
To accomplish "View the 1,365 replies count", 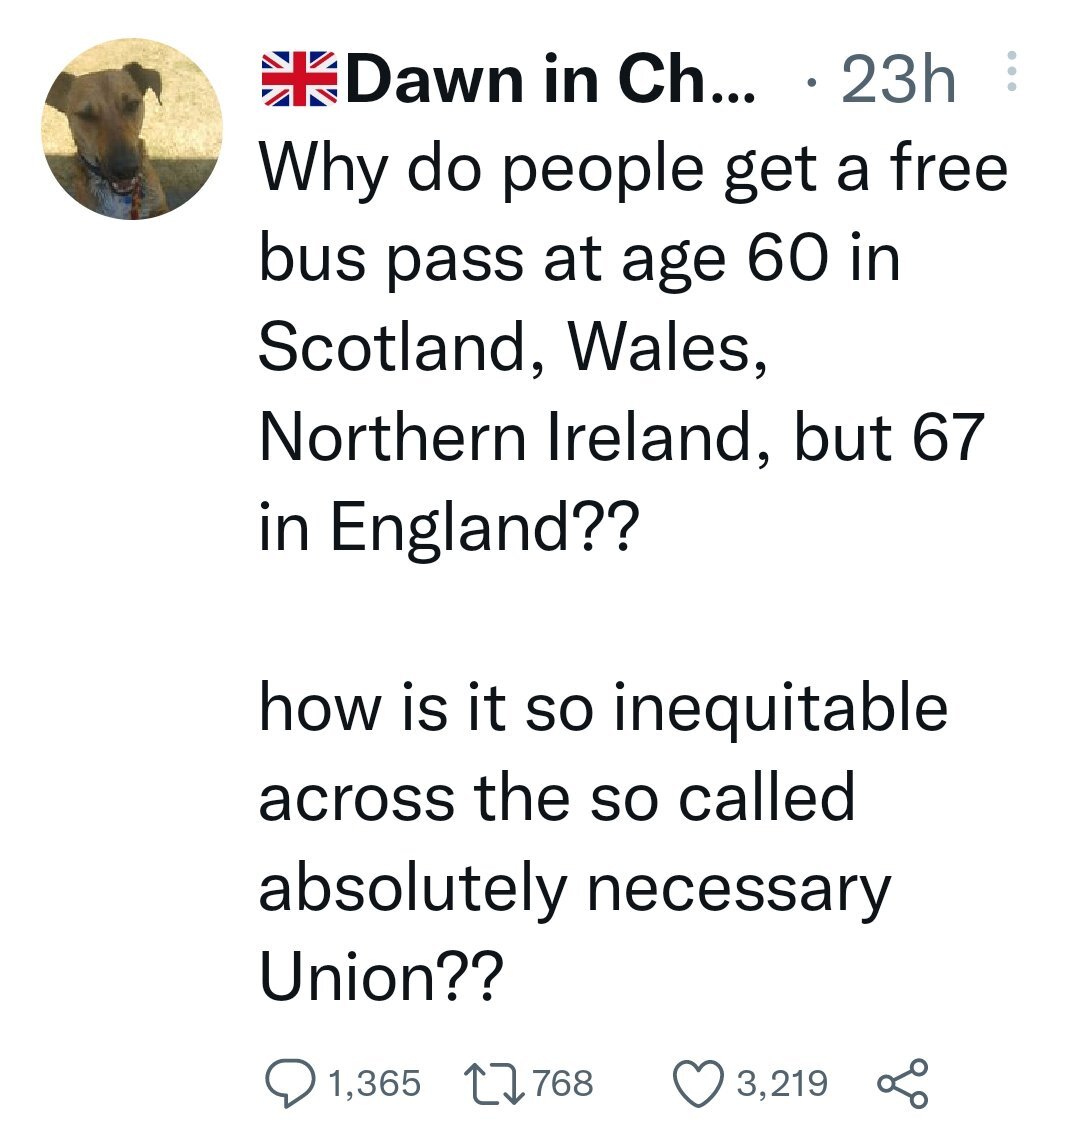I will [x=375, y=1083].
